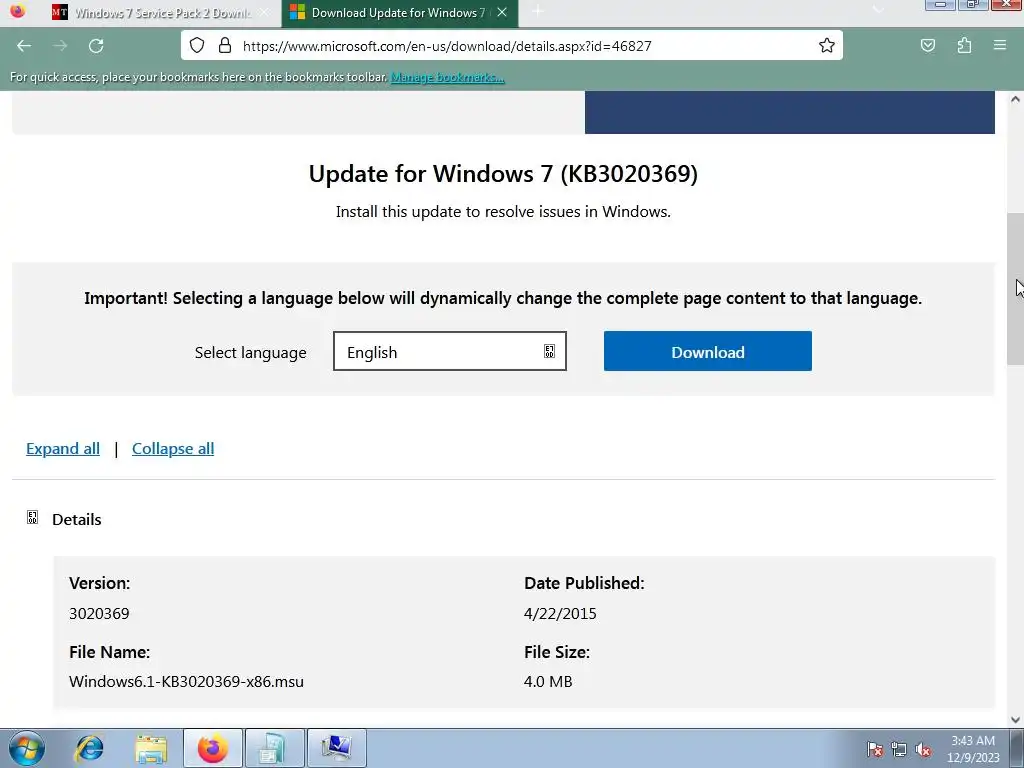Image resolution: width=1024 pixels, height=768 pixels.
Task: Bookmark this page with the star
Action: (x=827, y=45)
